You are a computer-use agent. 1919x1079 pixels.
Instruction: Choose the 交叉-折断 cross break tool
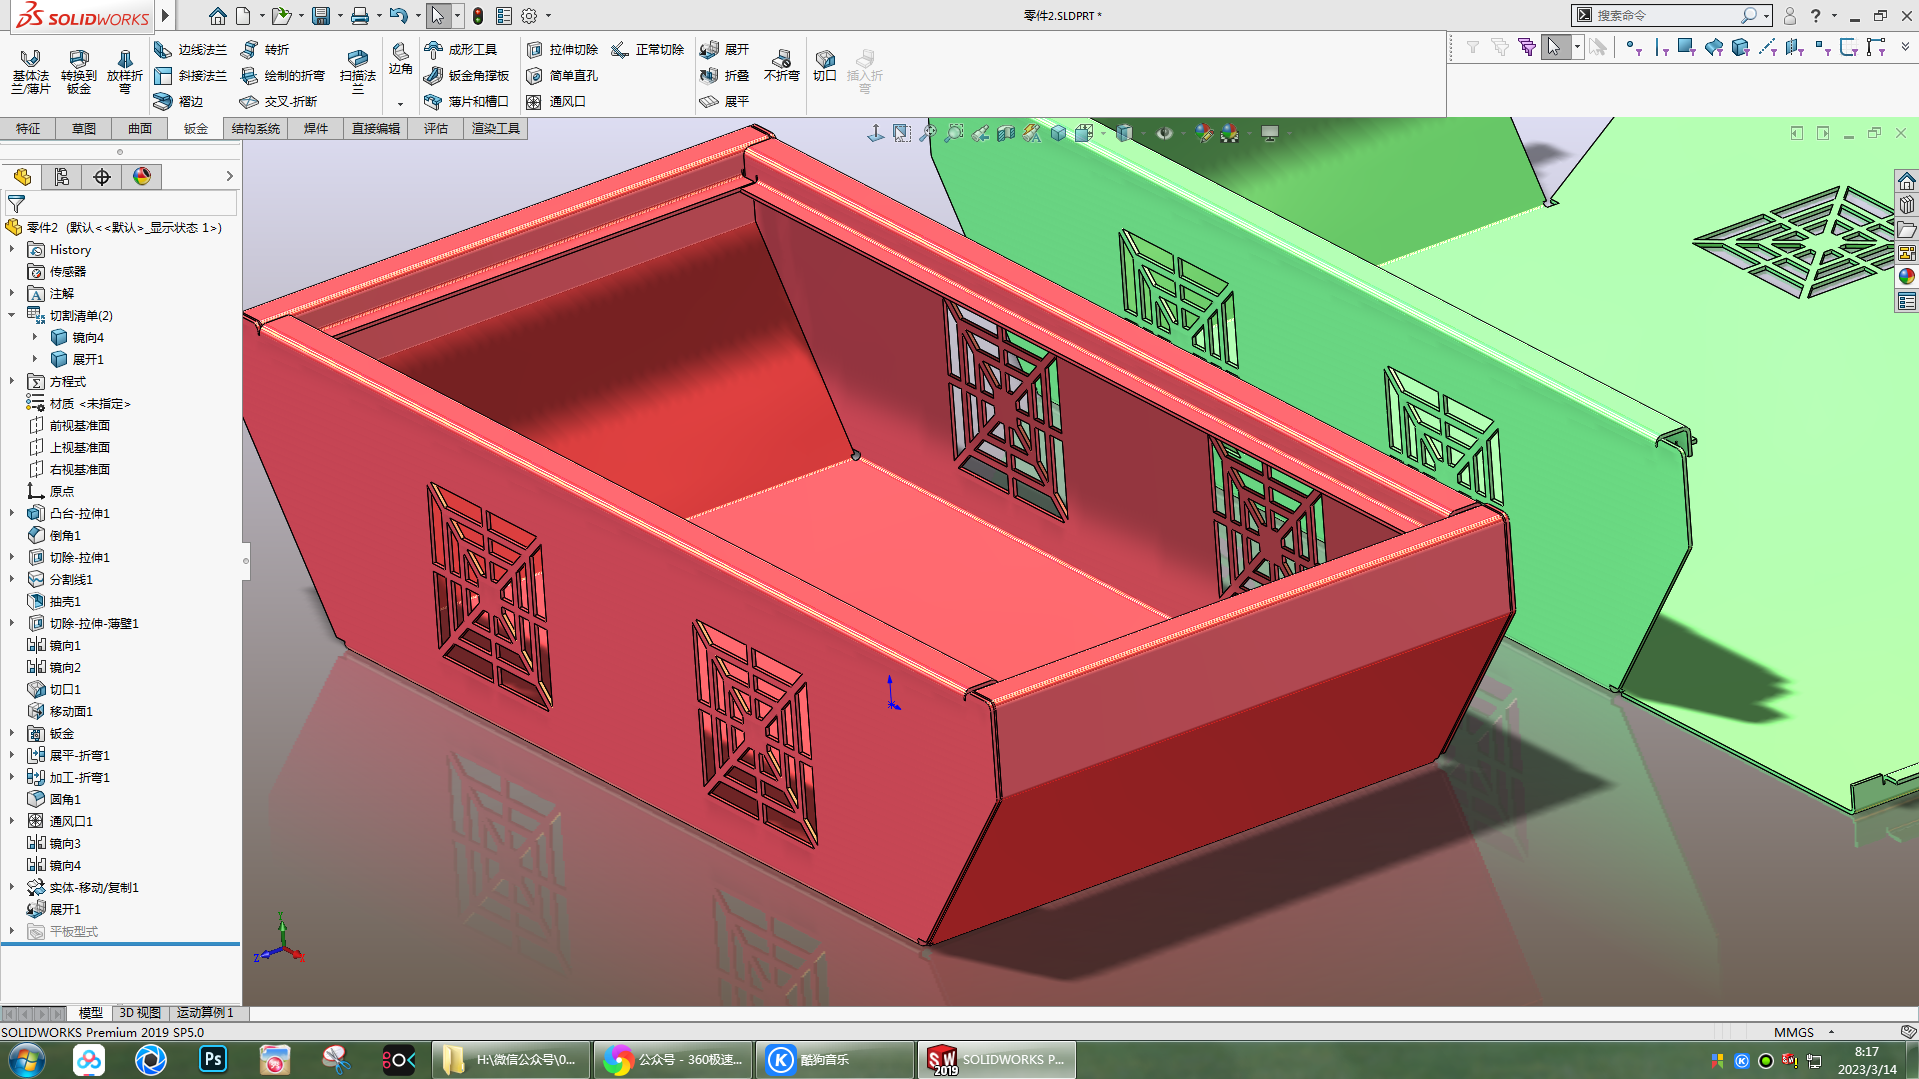point(279,101)
